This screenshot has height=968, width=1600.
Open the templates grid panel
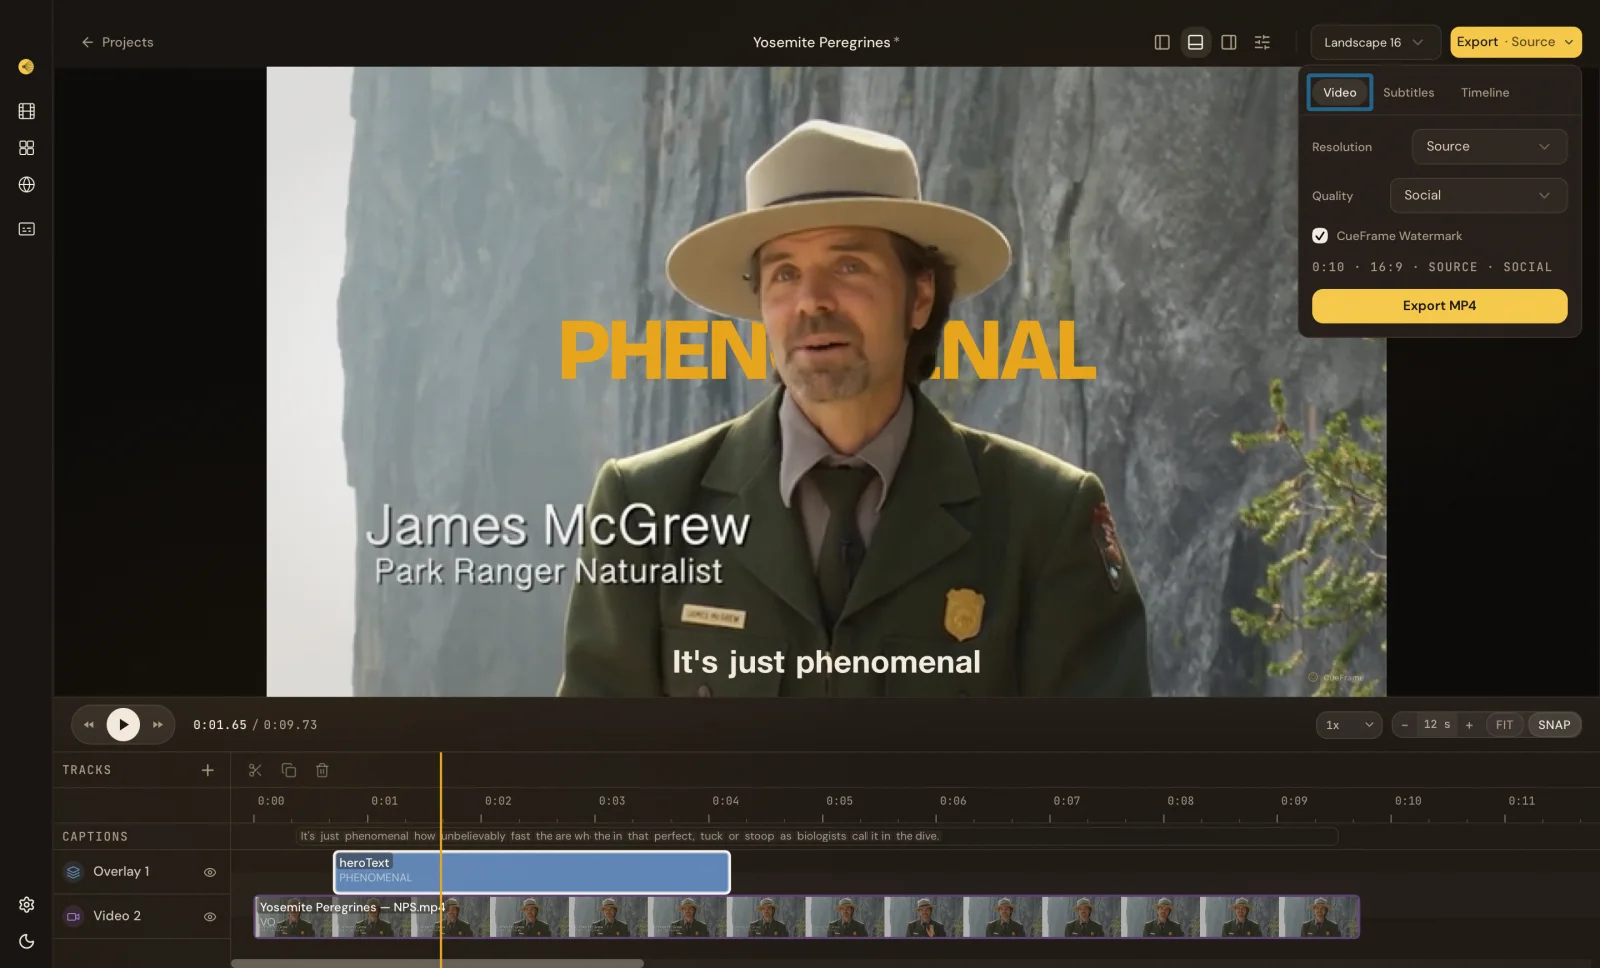pos(27,148)
